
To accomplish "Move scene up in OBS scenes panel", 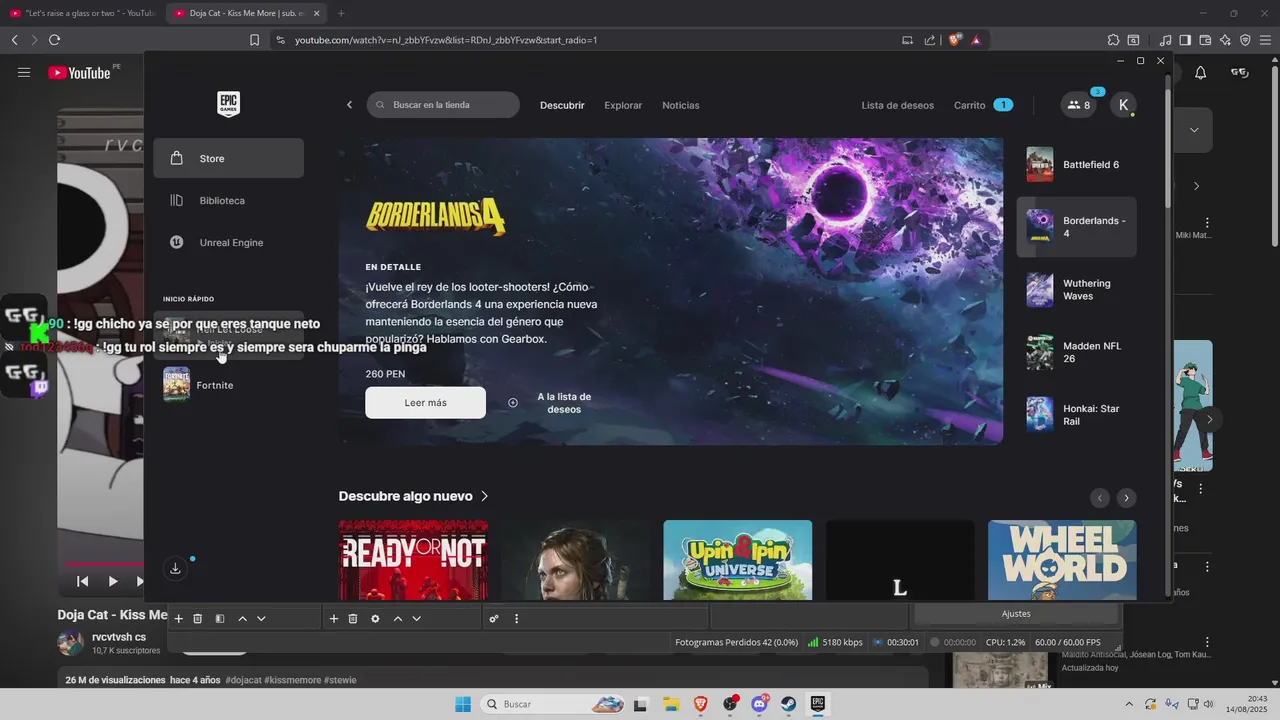I will (242, 619).
